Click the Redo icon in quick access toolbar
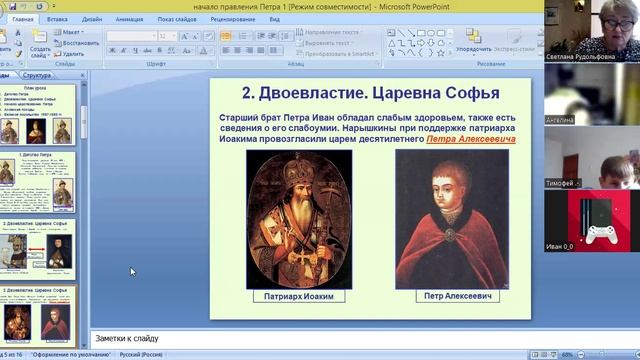The width and height of the screenshot is (640, 360). pyautogui.click(x=40, y=7)
